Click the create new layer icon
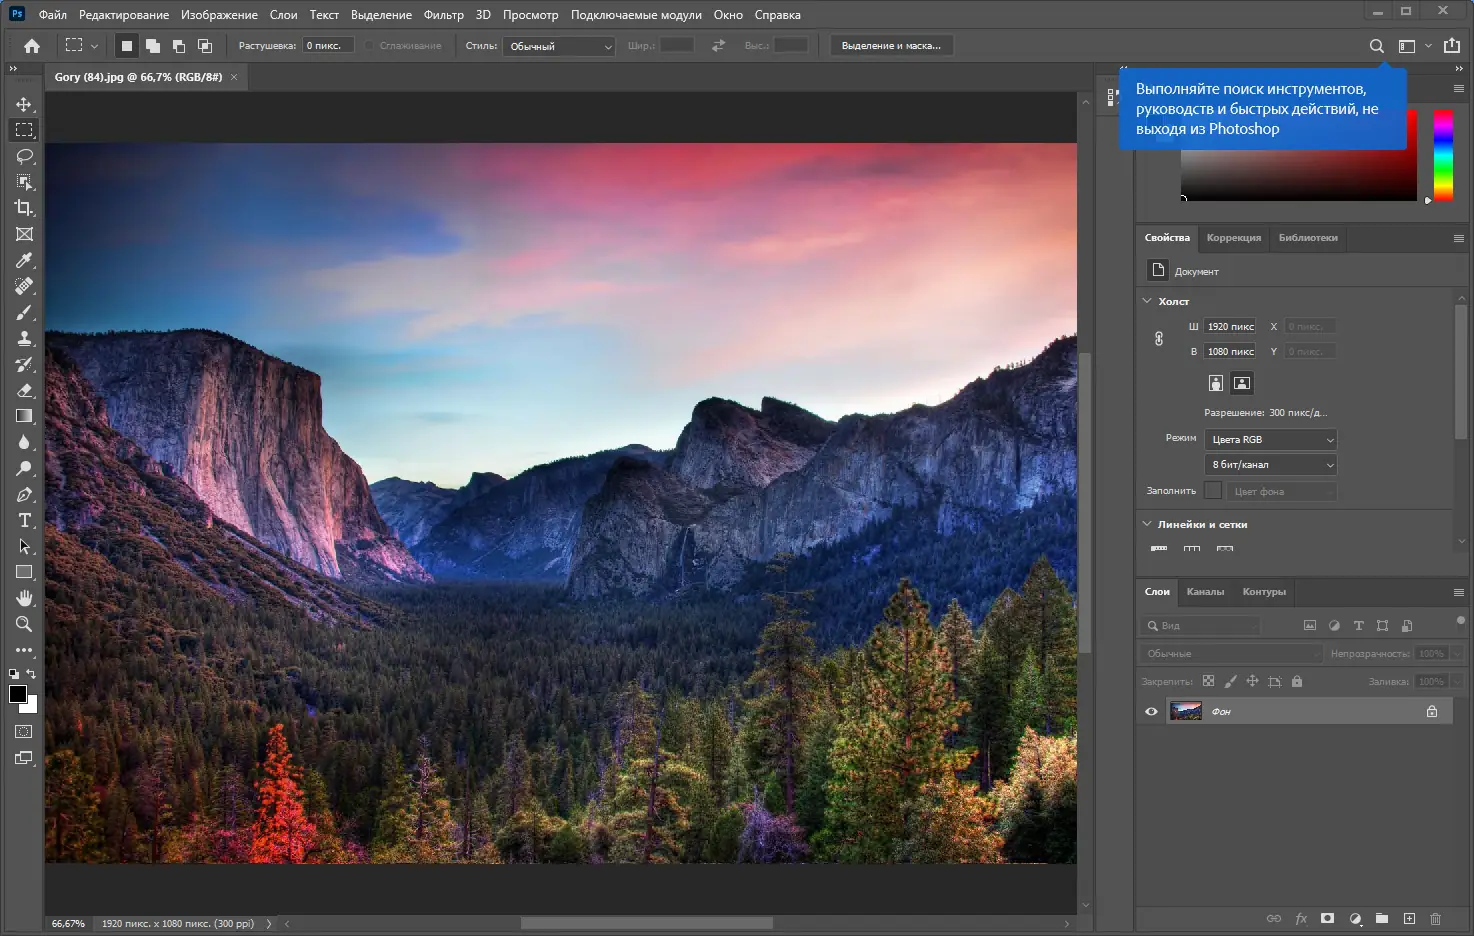This screenshot has height=936, width=1474. (x=1409, y=918)
